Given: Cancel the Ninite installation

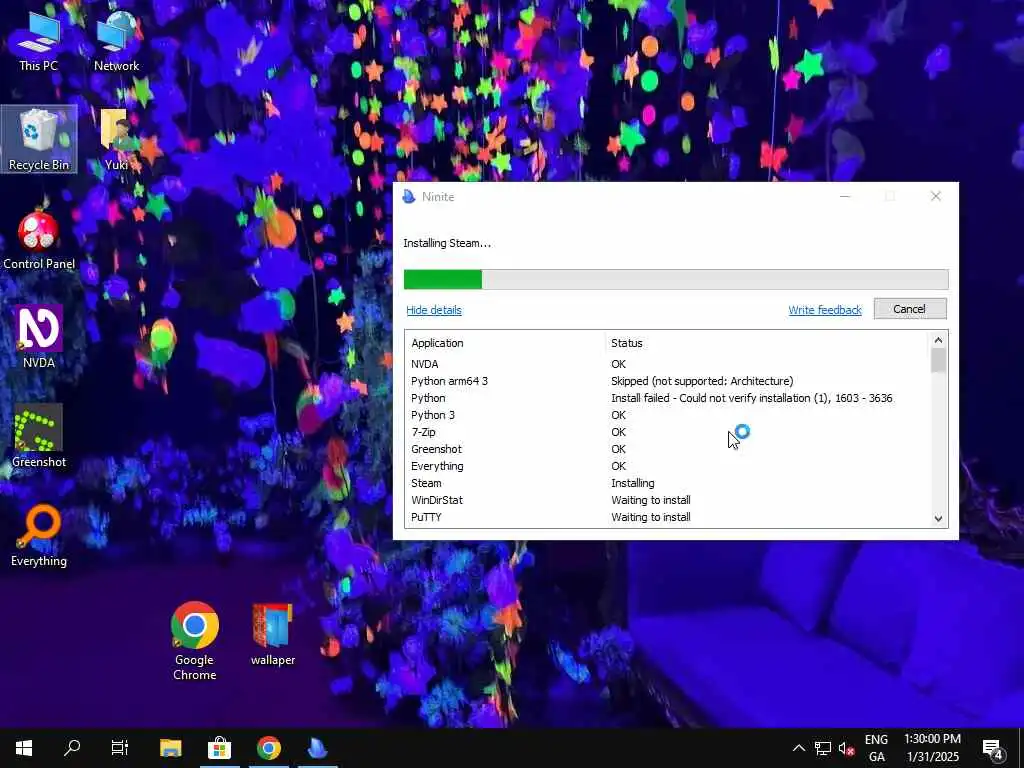Looking at the screenshot, I should click(910, 309).
